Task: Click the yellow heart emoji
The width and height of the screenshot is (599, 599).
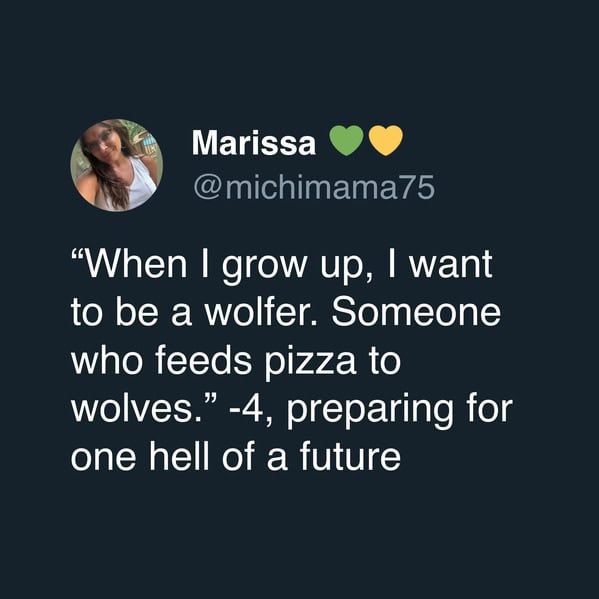Action: [x=386, y=140]
